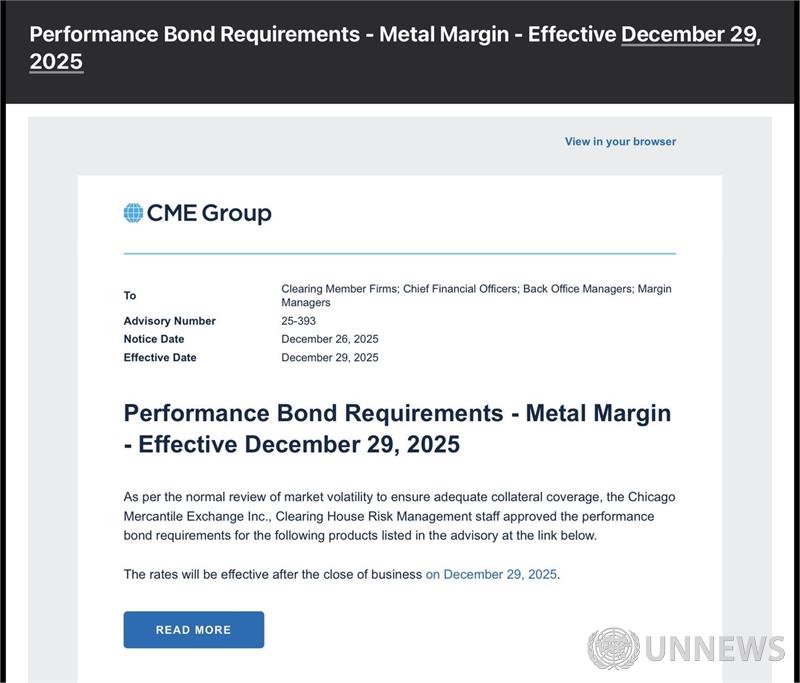Open the "View in your browser" link

tap(620, 142)
